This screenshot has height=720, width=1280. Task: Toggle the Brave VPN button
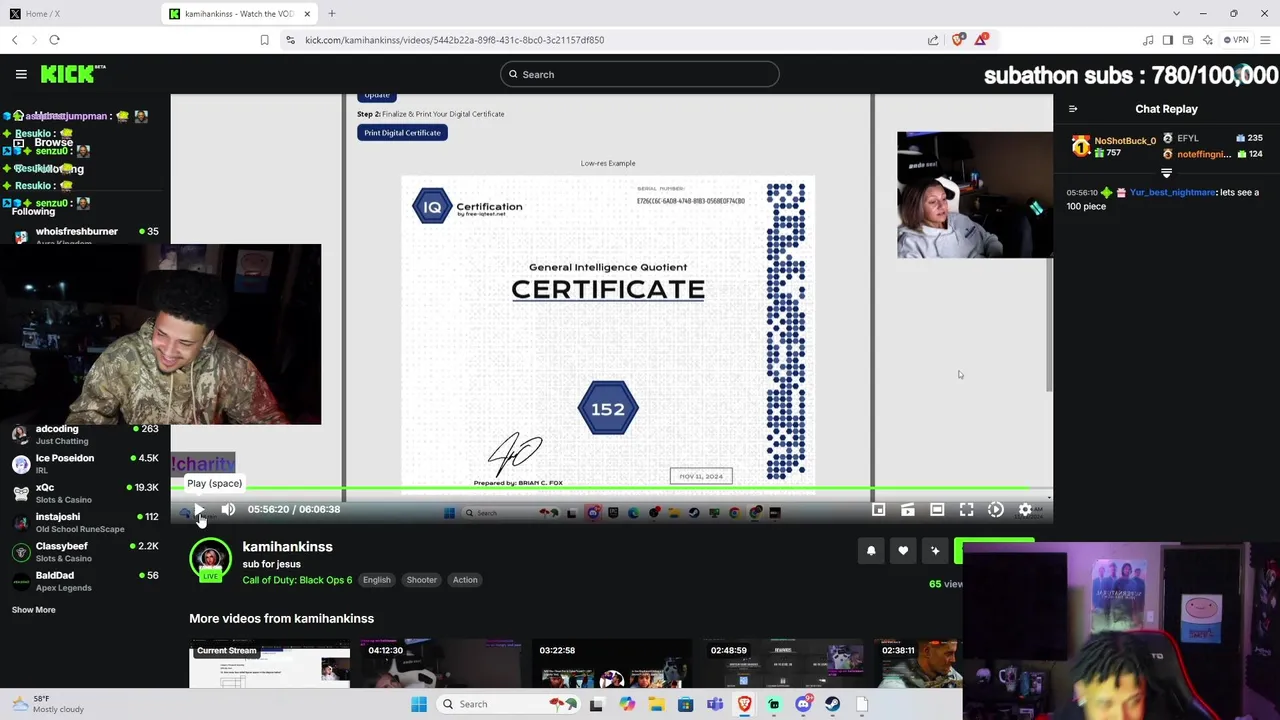[1236, 40]
